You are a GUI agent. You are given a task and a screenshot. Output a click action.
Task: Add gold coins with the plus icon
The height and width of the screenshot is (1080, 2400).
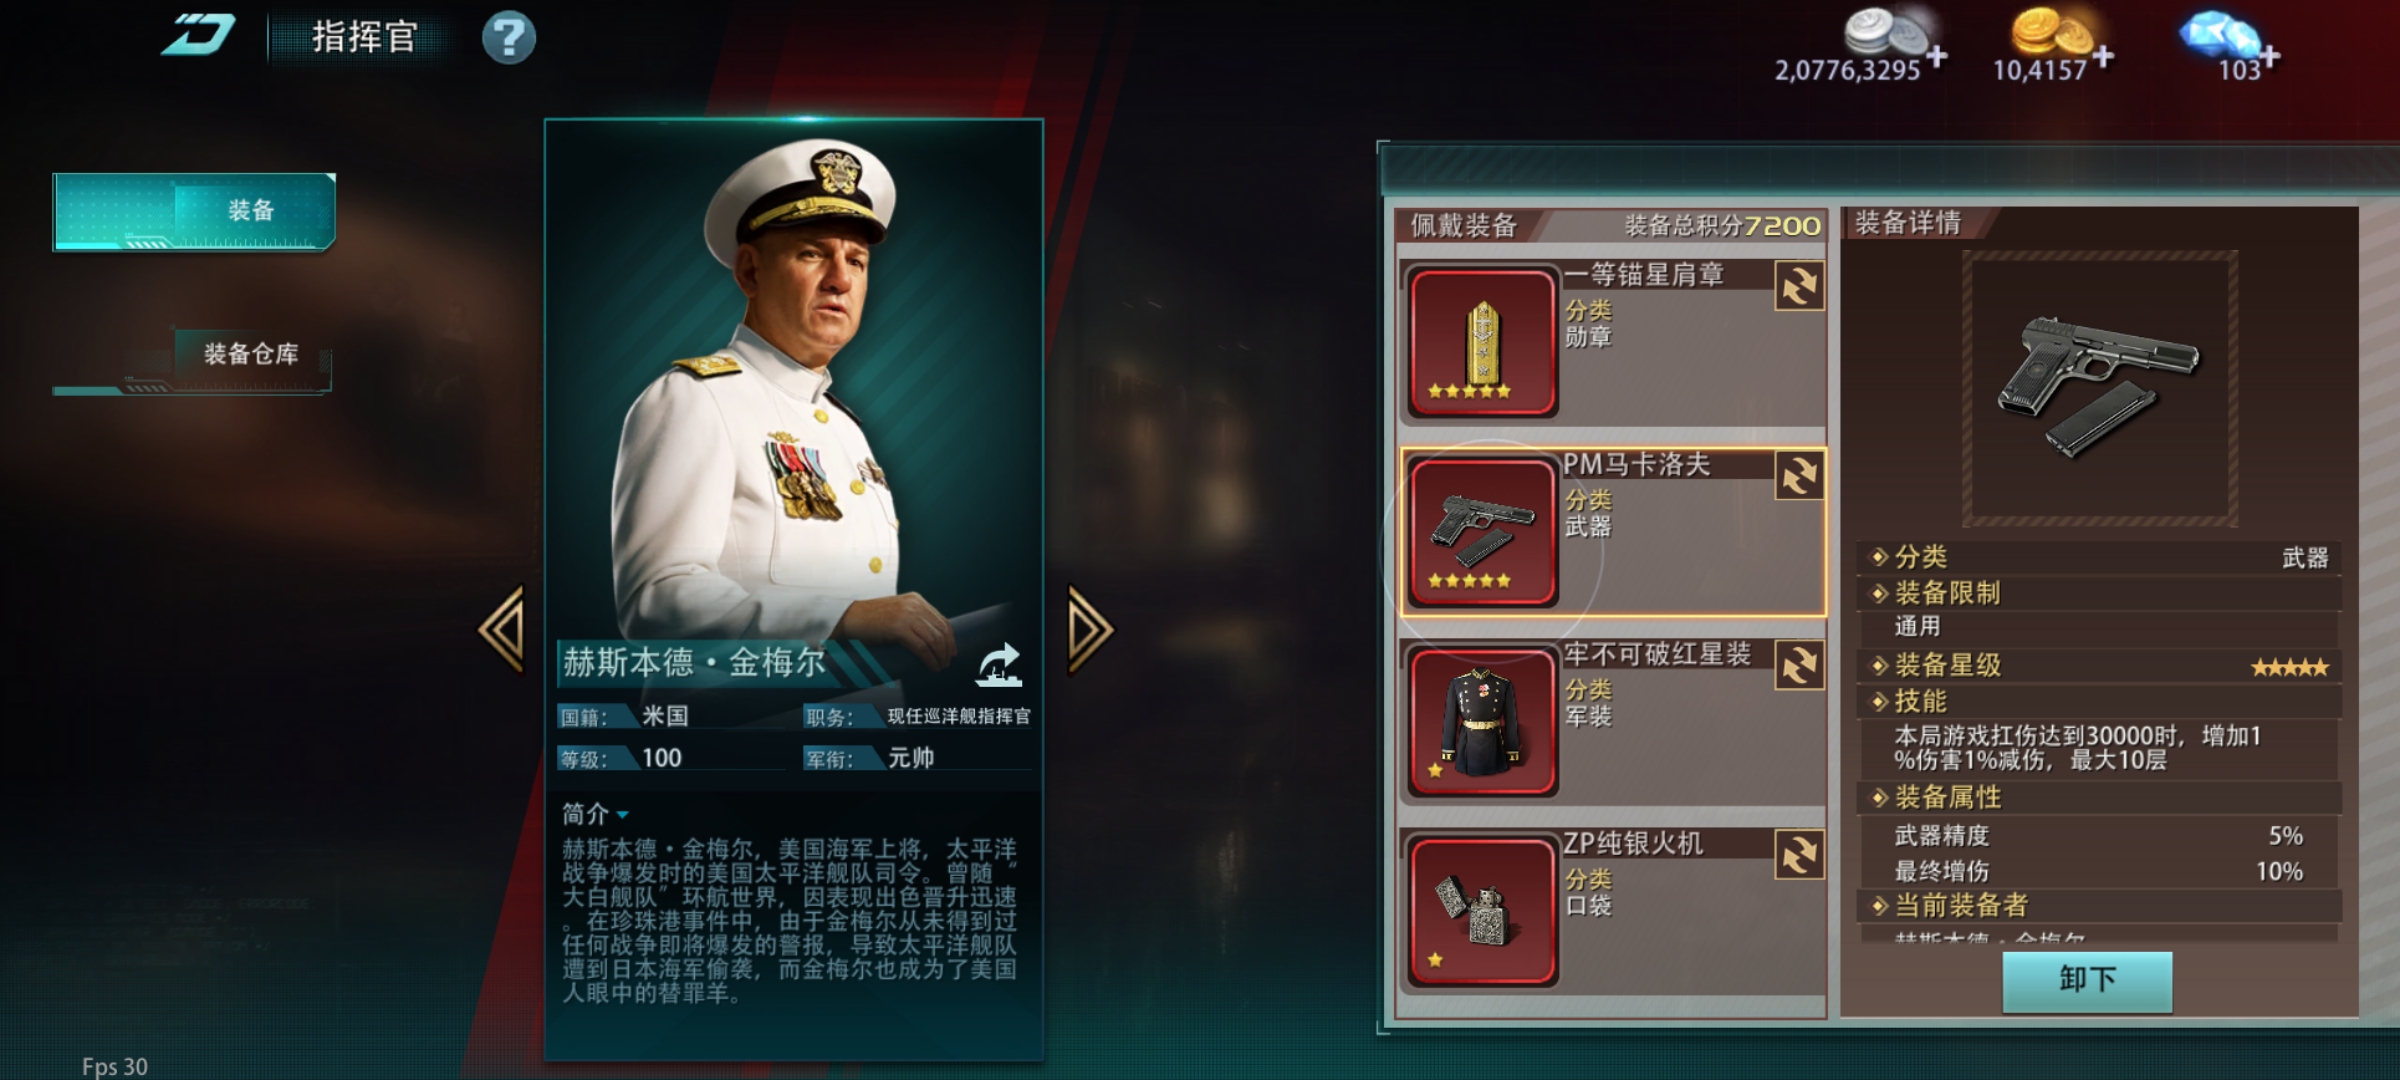pos(2103,56)
